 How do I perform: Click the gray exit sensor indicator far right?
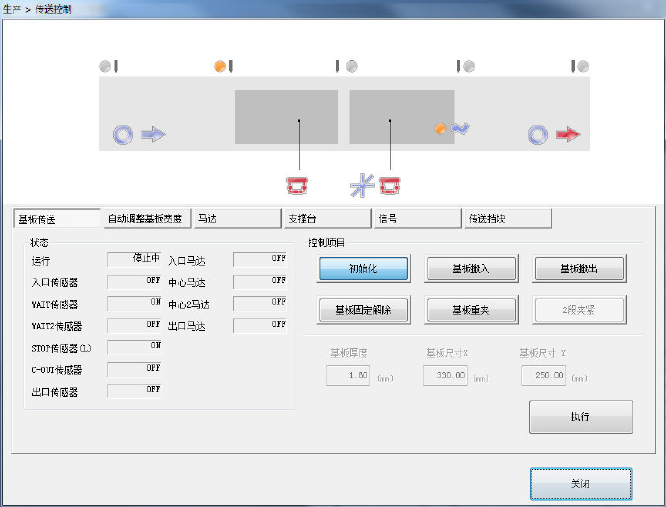coord(583,66)
